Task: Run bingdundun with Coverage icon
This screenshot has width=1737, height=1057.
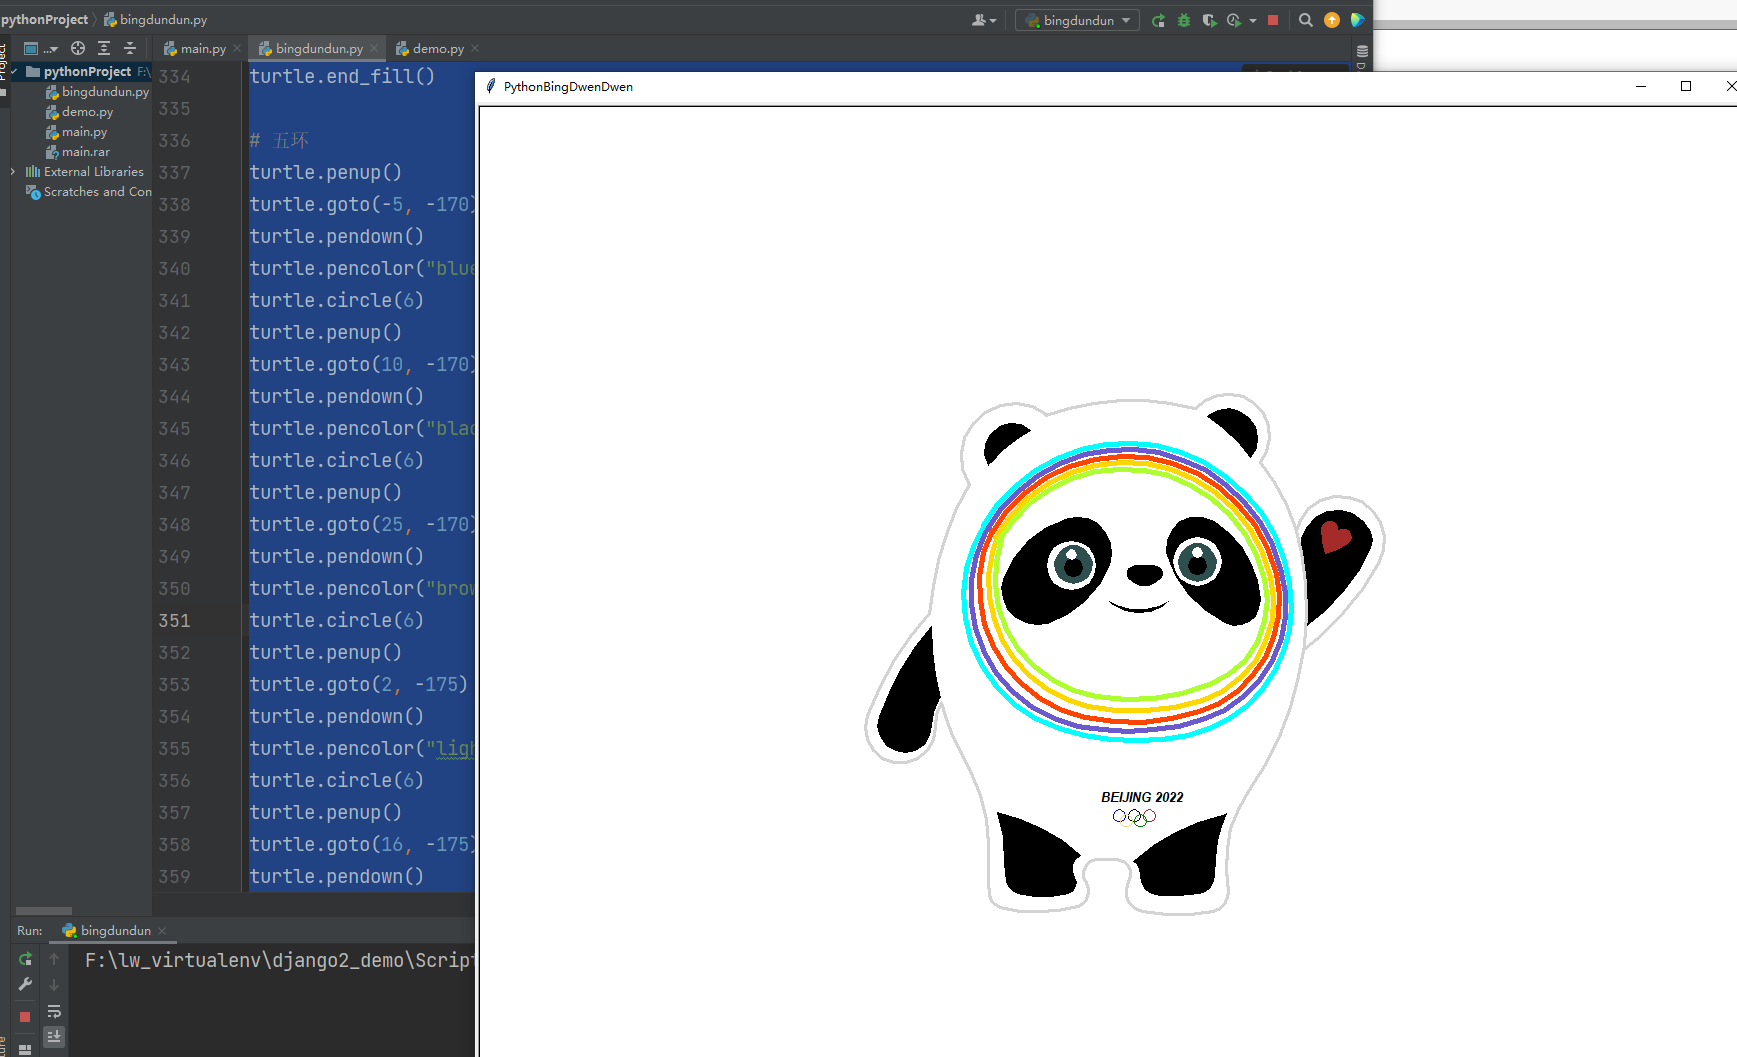Action: 1209,20
